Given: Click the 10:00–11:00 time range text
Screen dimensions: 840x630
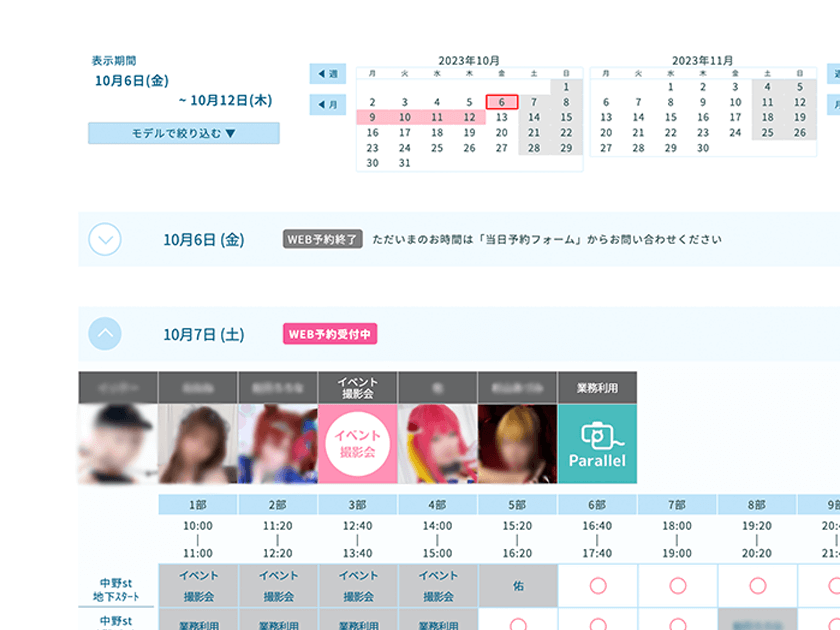Looking at the screenshot, I should pyautogui.click(x=198, y=539).
